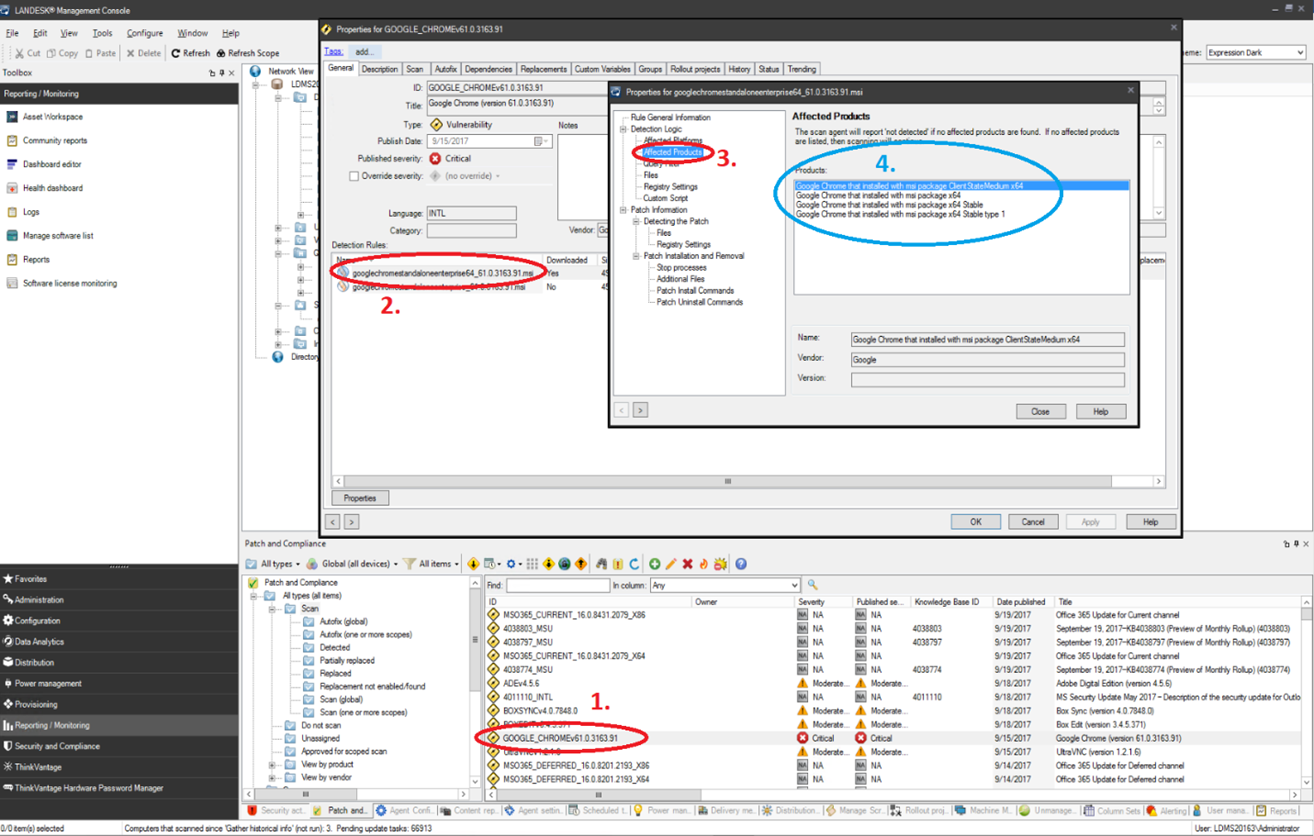Close the Affected Products dialog via Close button
The image size is (1314, 836).
coord(1043,411)
